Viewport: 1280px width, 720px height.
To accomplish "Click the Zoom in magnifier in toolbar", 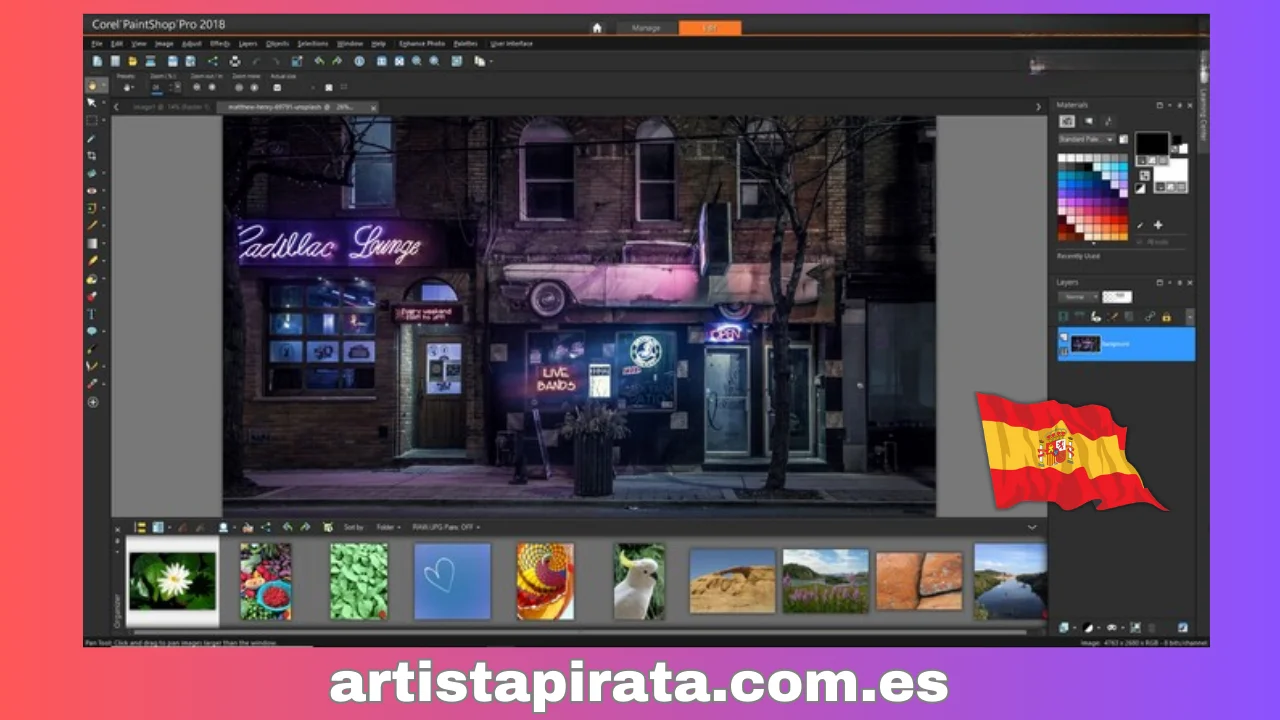I will coord(434,61).
